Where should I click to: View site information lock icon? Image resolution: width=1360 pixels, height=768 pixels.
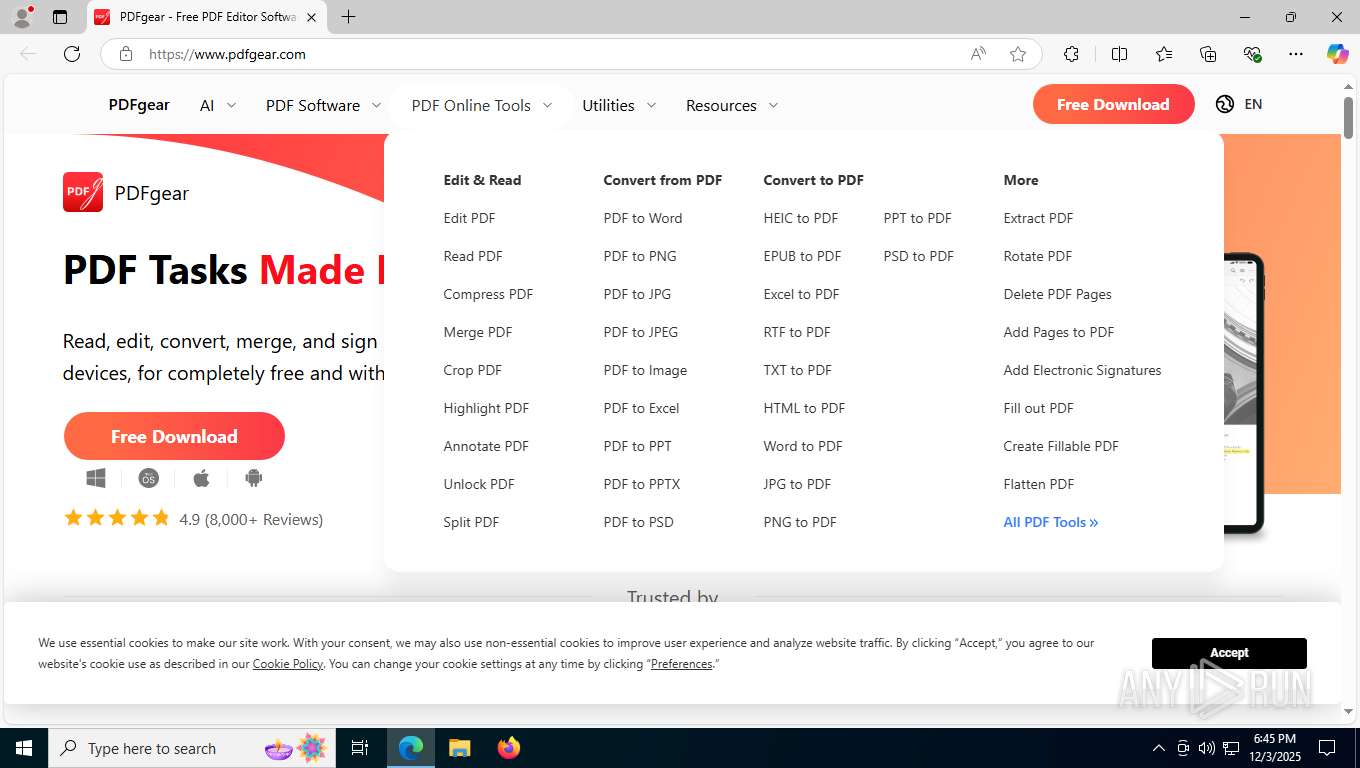(x=125, y=54)
